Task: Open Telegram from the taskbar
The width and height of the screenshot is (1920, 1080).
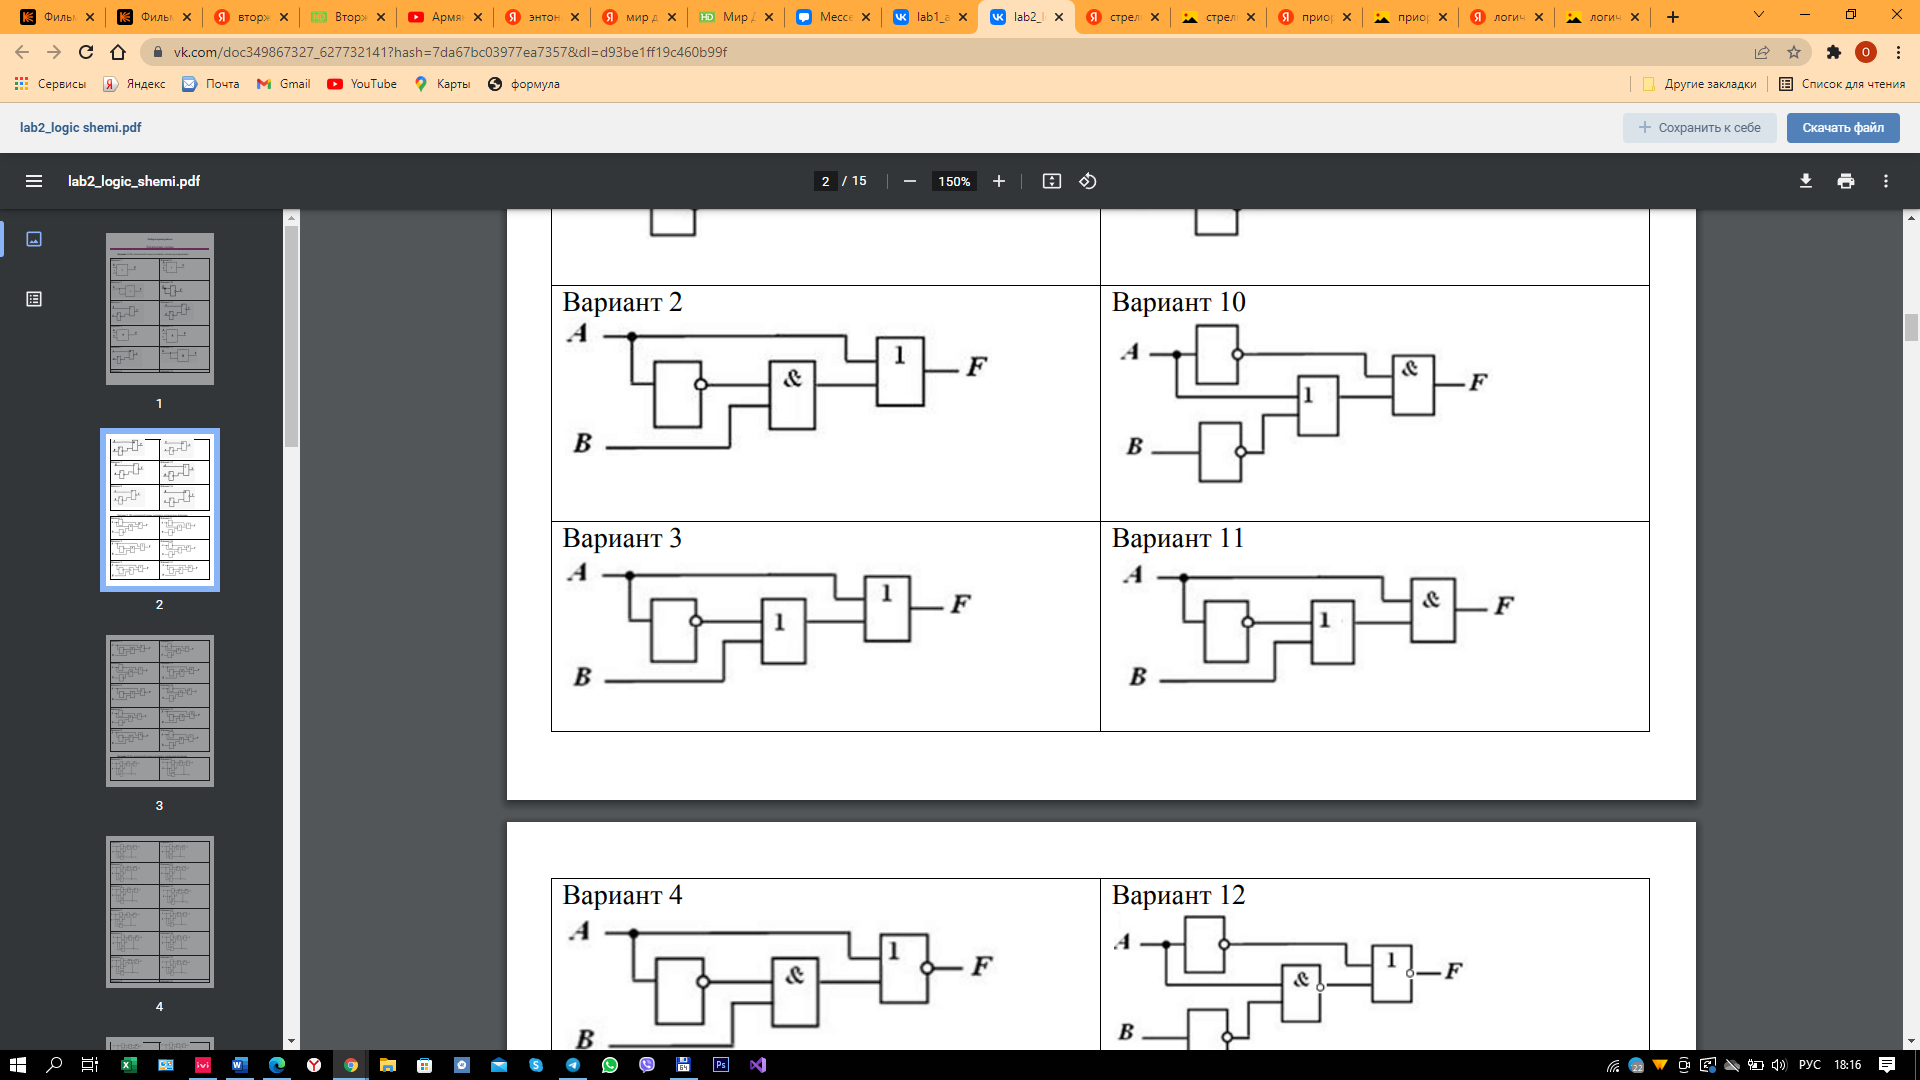Action: [572, 1065]
